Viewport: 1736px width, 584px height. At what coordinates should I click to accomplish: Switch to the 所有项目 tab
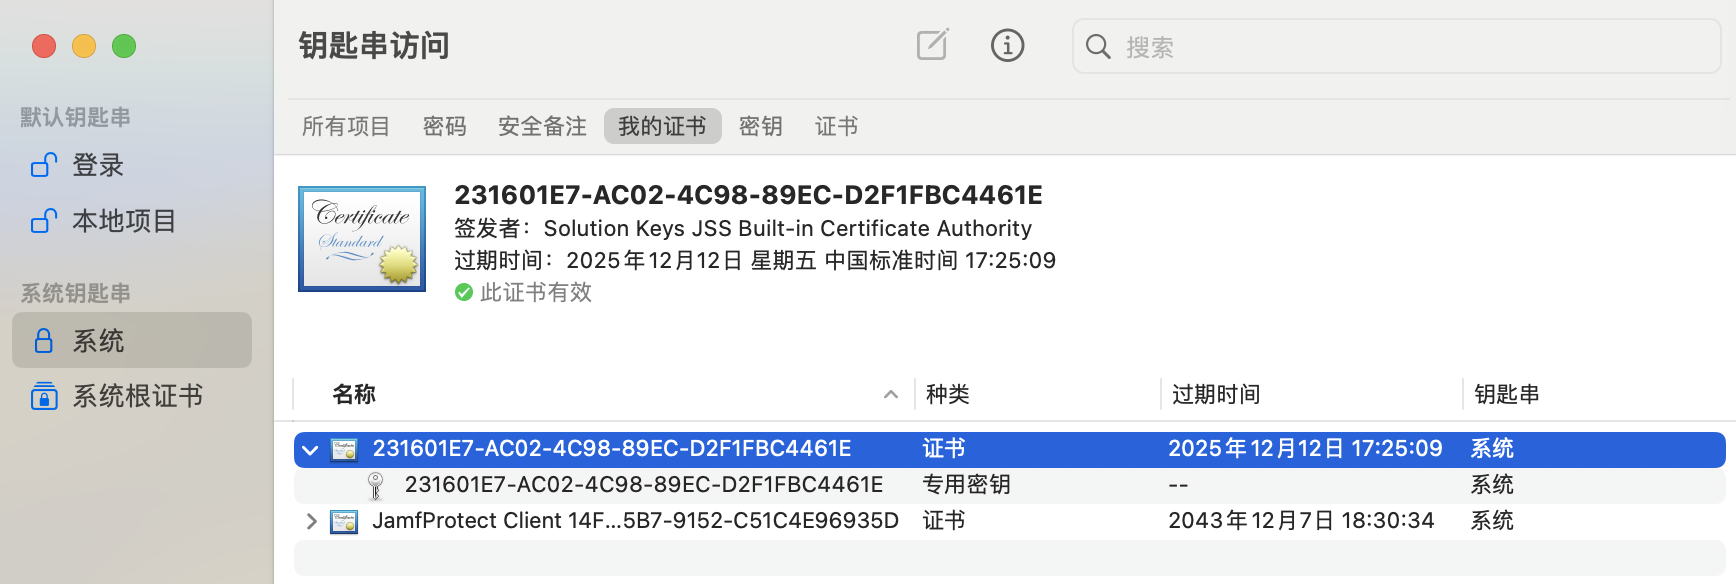click(x=346, y=126)
